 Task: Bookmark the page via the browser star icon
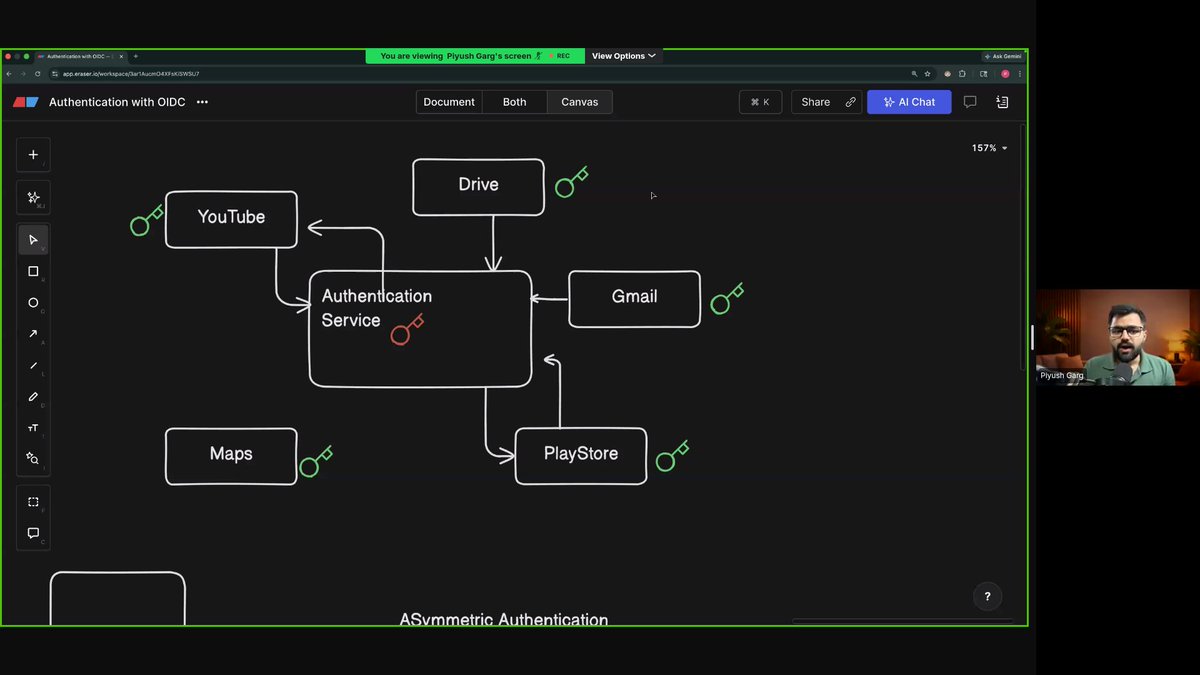[927, 73]
